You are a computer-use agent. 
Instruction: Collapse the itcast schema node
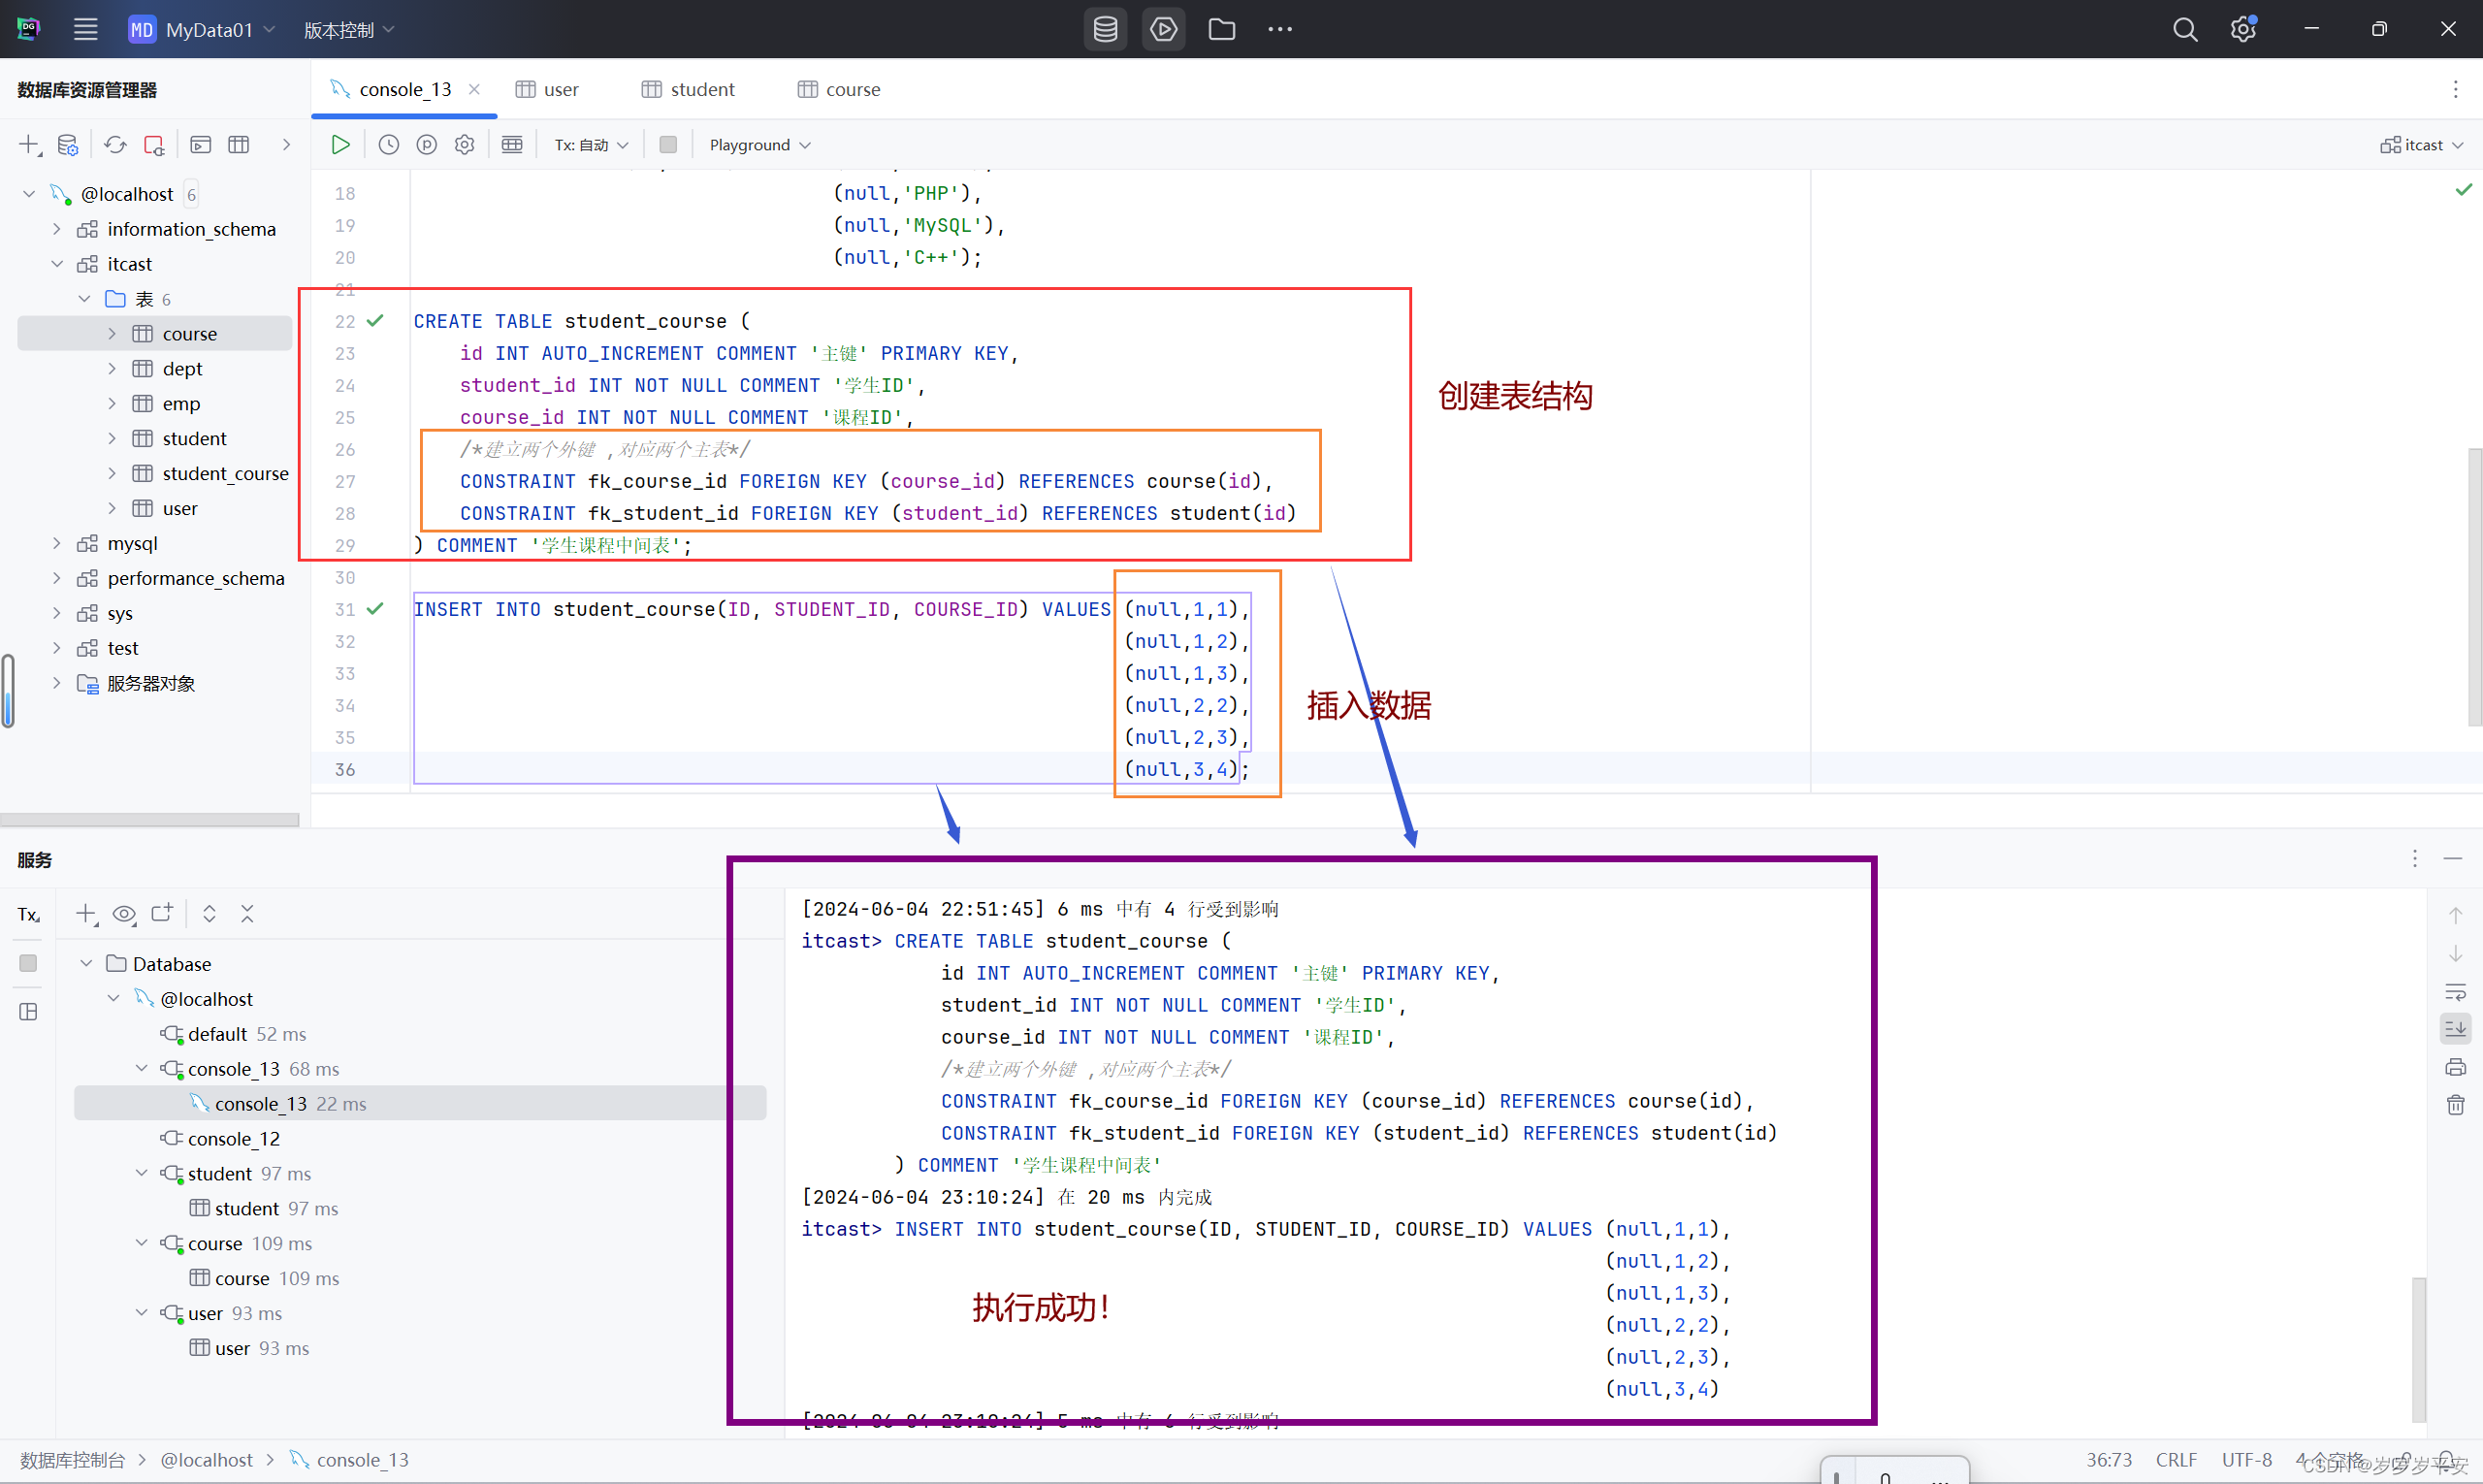[x=57, y=264]
